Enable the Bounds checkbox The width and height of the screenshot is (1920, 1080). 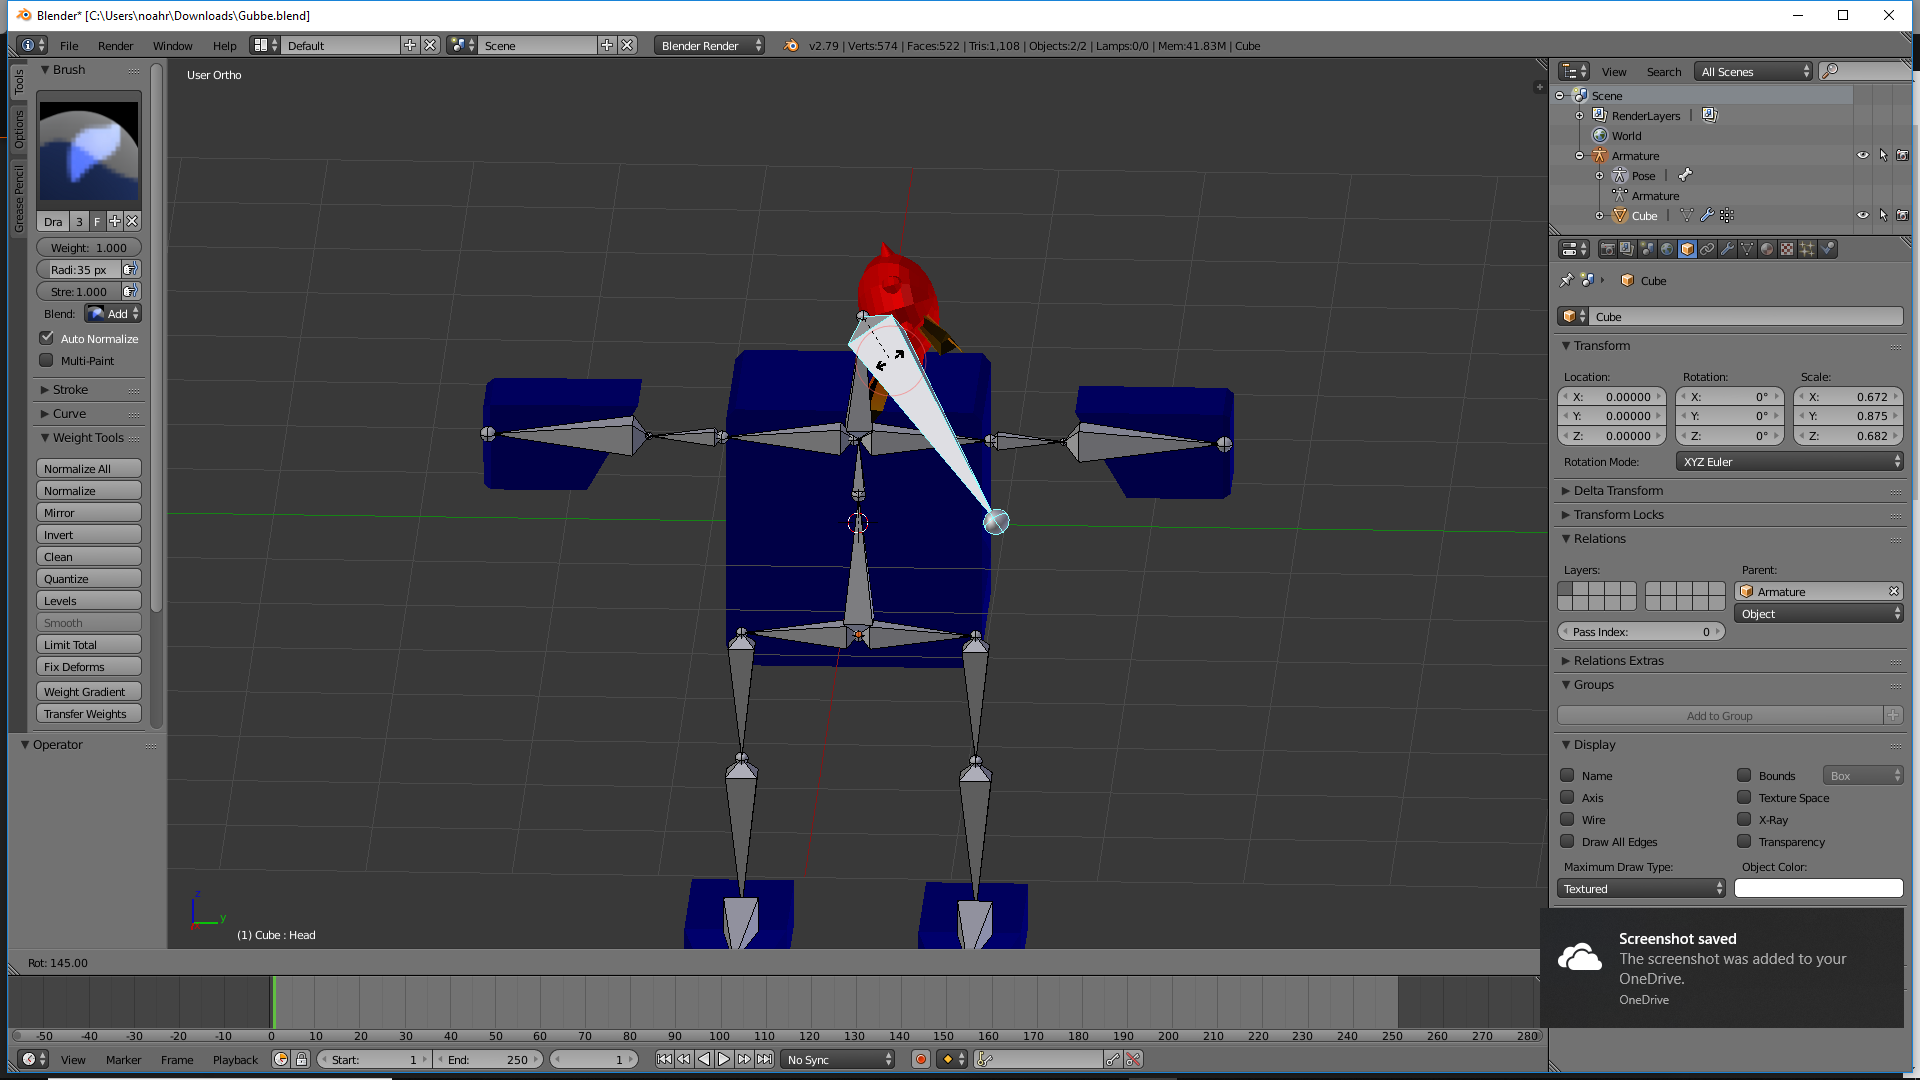pyautogui.click(x=1744, y=775)
